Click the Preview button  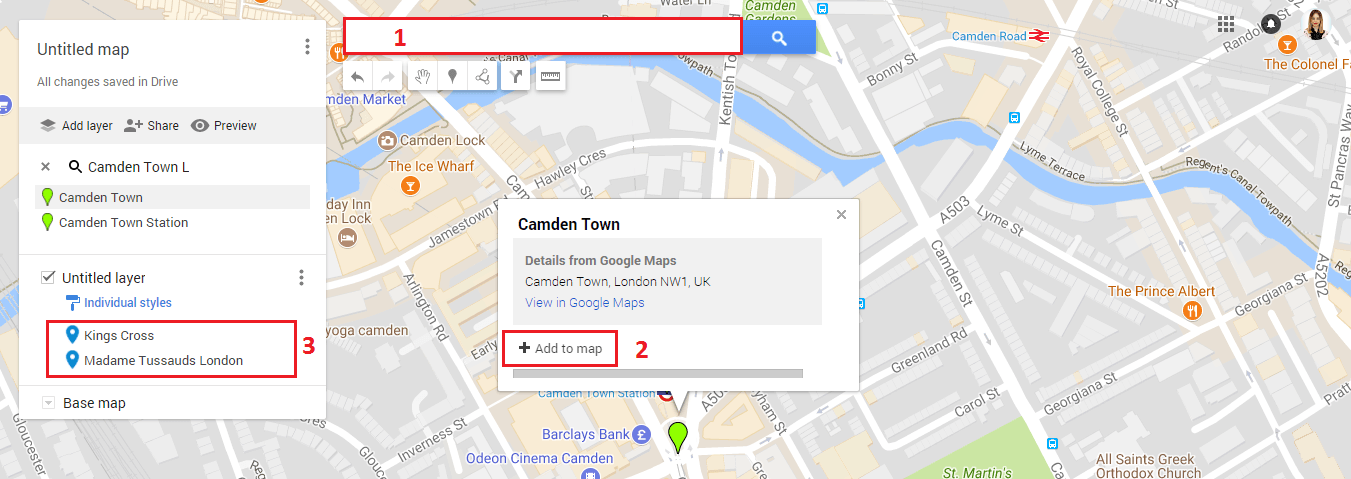pos(224,126)
